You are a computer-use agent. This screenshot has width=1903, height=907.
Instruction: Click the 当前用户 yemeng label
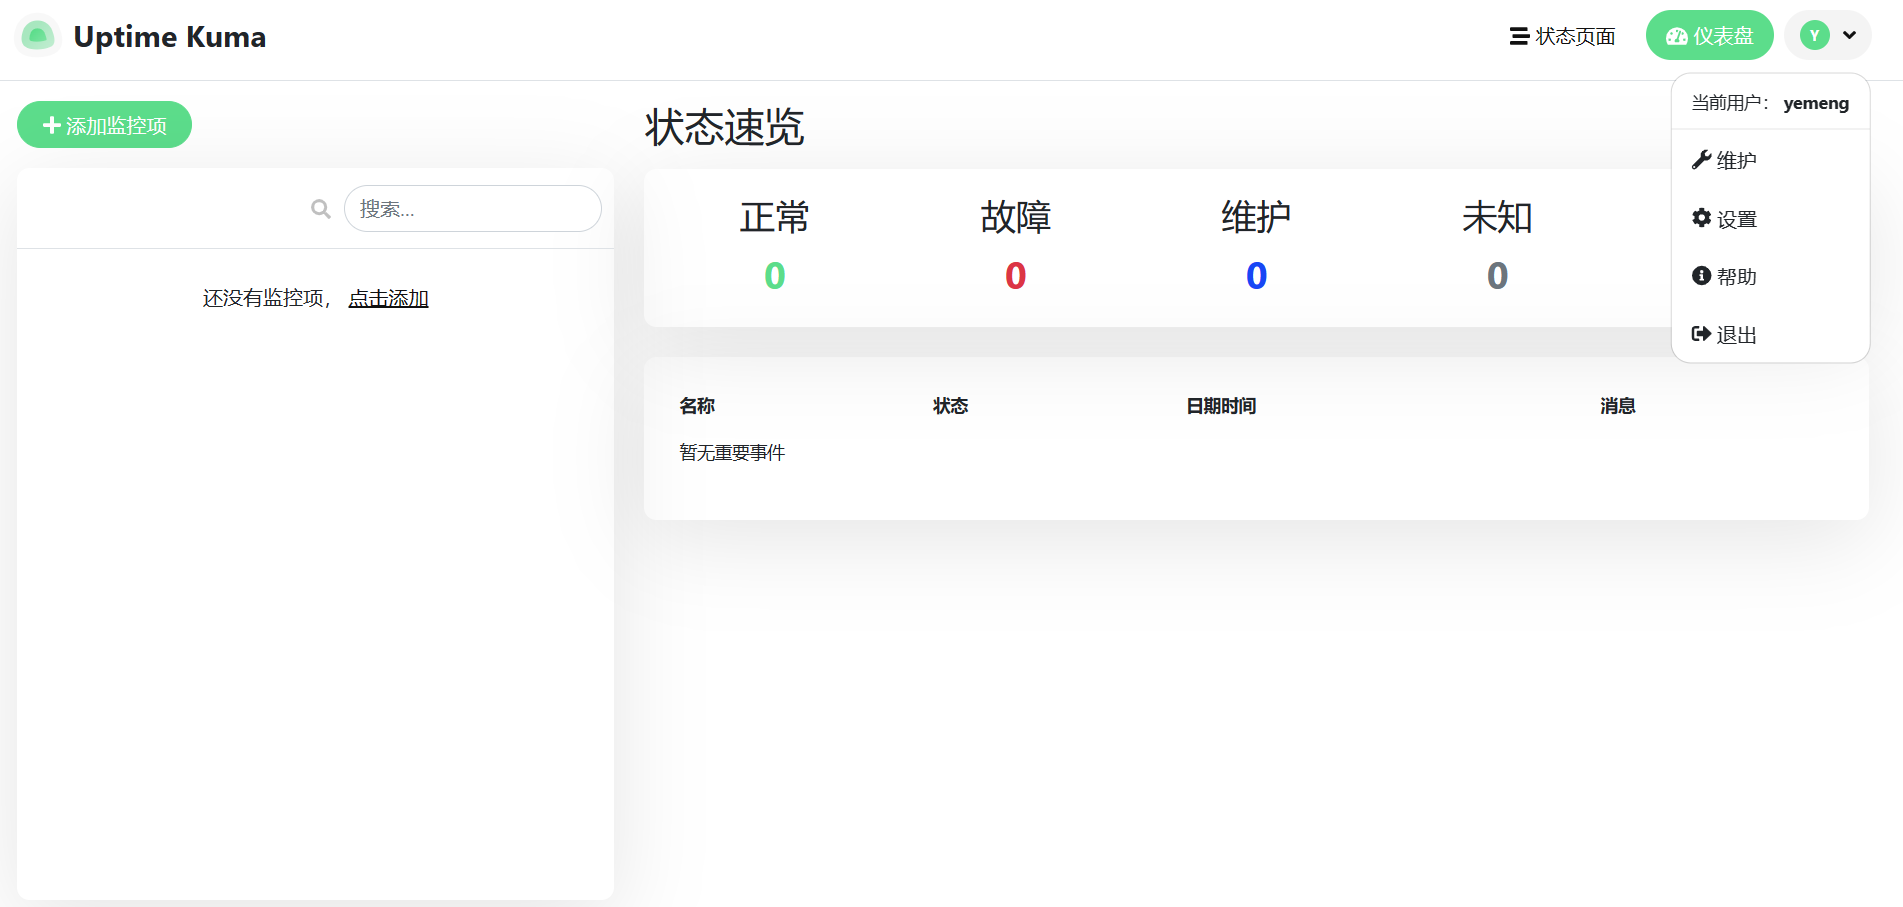pos(1769,103)
